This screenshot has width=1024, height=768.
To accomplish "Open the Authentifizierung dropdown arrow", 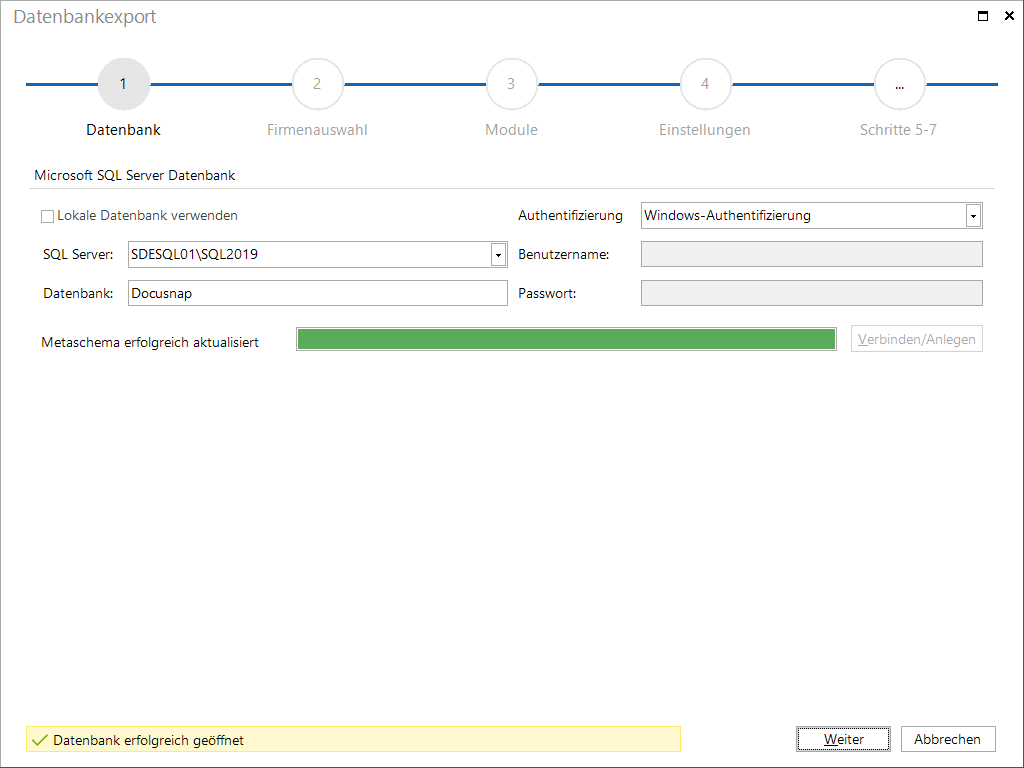I will [x=973, y=216].
